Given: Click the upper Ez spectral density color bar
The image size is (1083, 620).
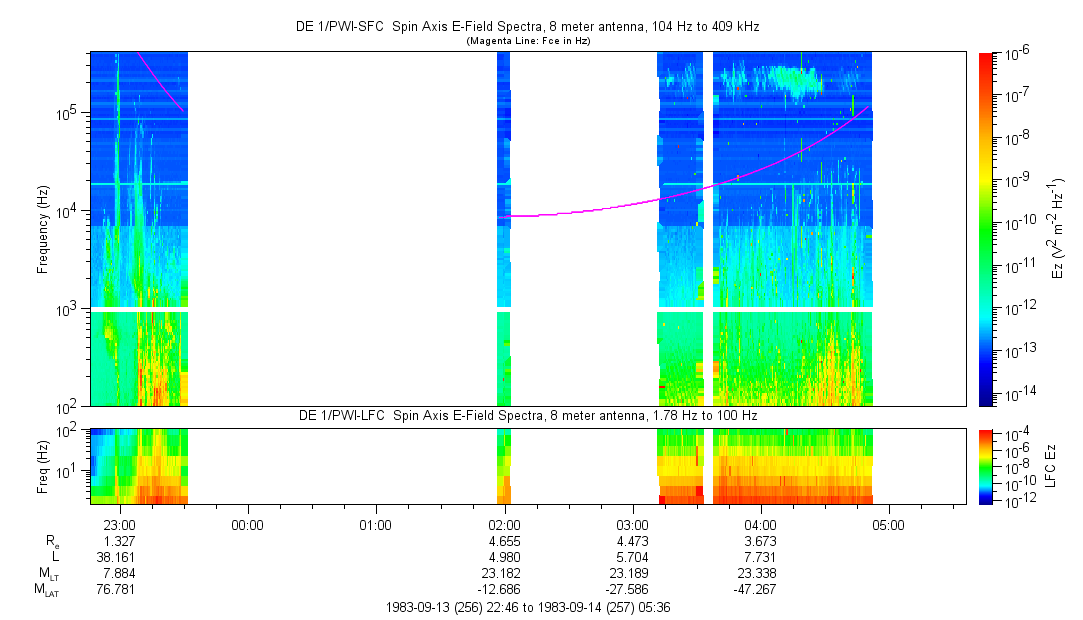Looking at the screenshot, I should (986, 229).
